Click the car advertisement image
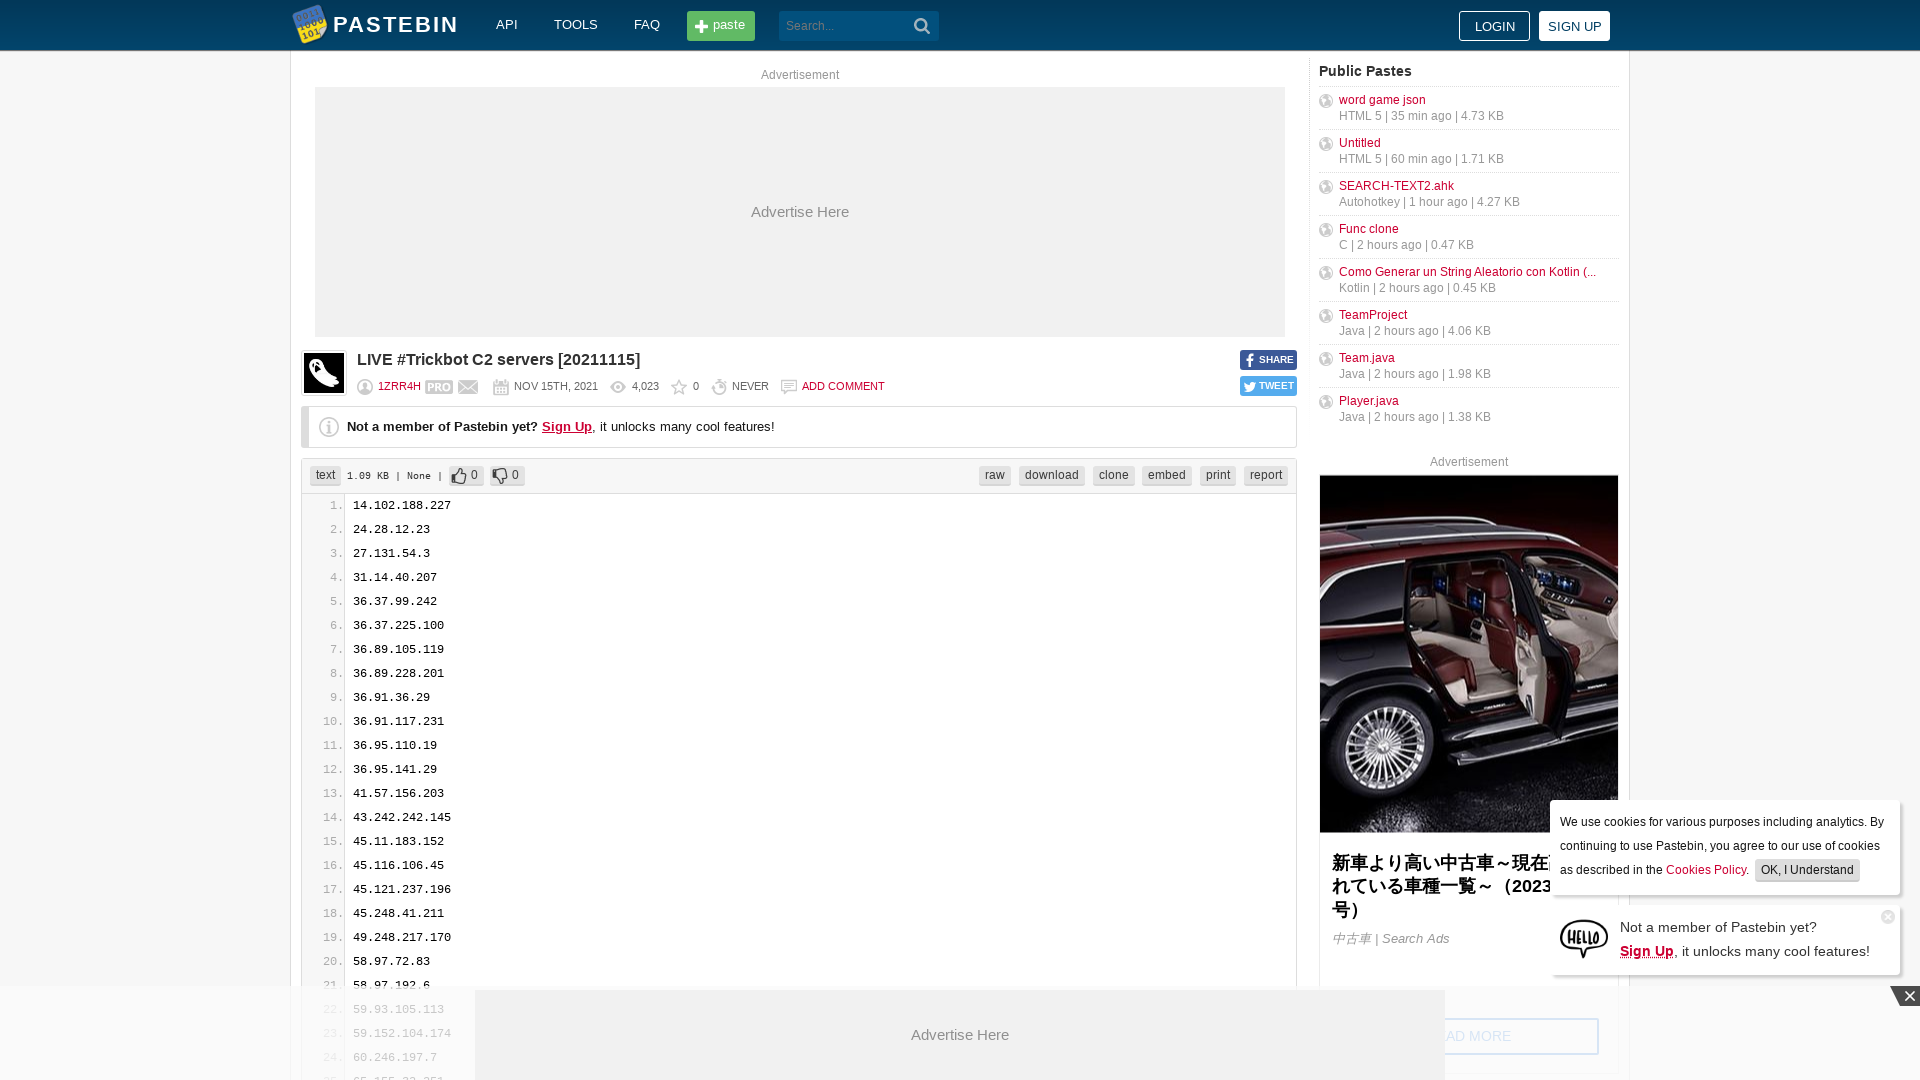This screenshot has width=1920, height=1080. pyautogui.click(x=1468, y=654)
